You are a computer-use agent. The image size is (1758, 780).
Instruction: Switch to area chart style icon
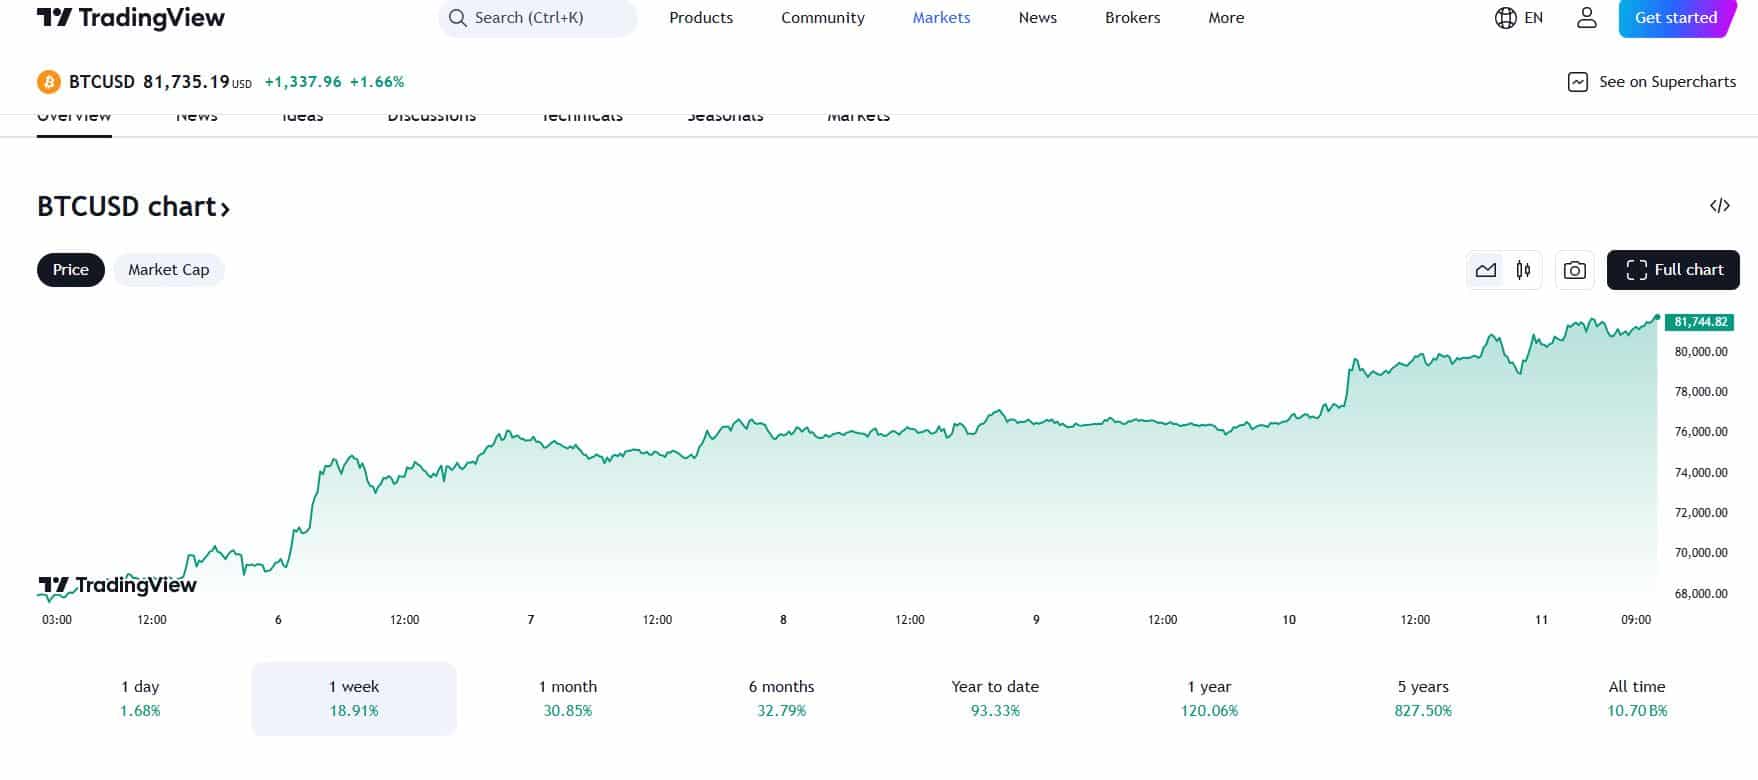point(1485,270)
